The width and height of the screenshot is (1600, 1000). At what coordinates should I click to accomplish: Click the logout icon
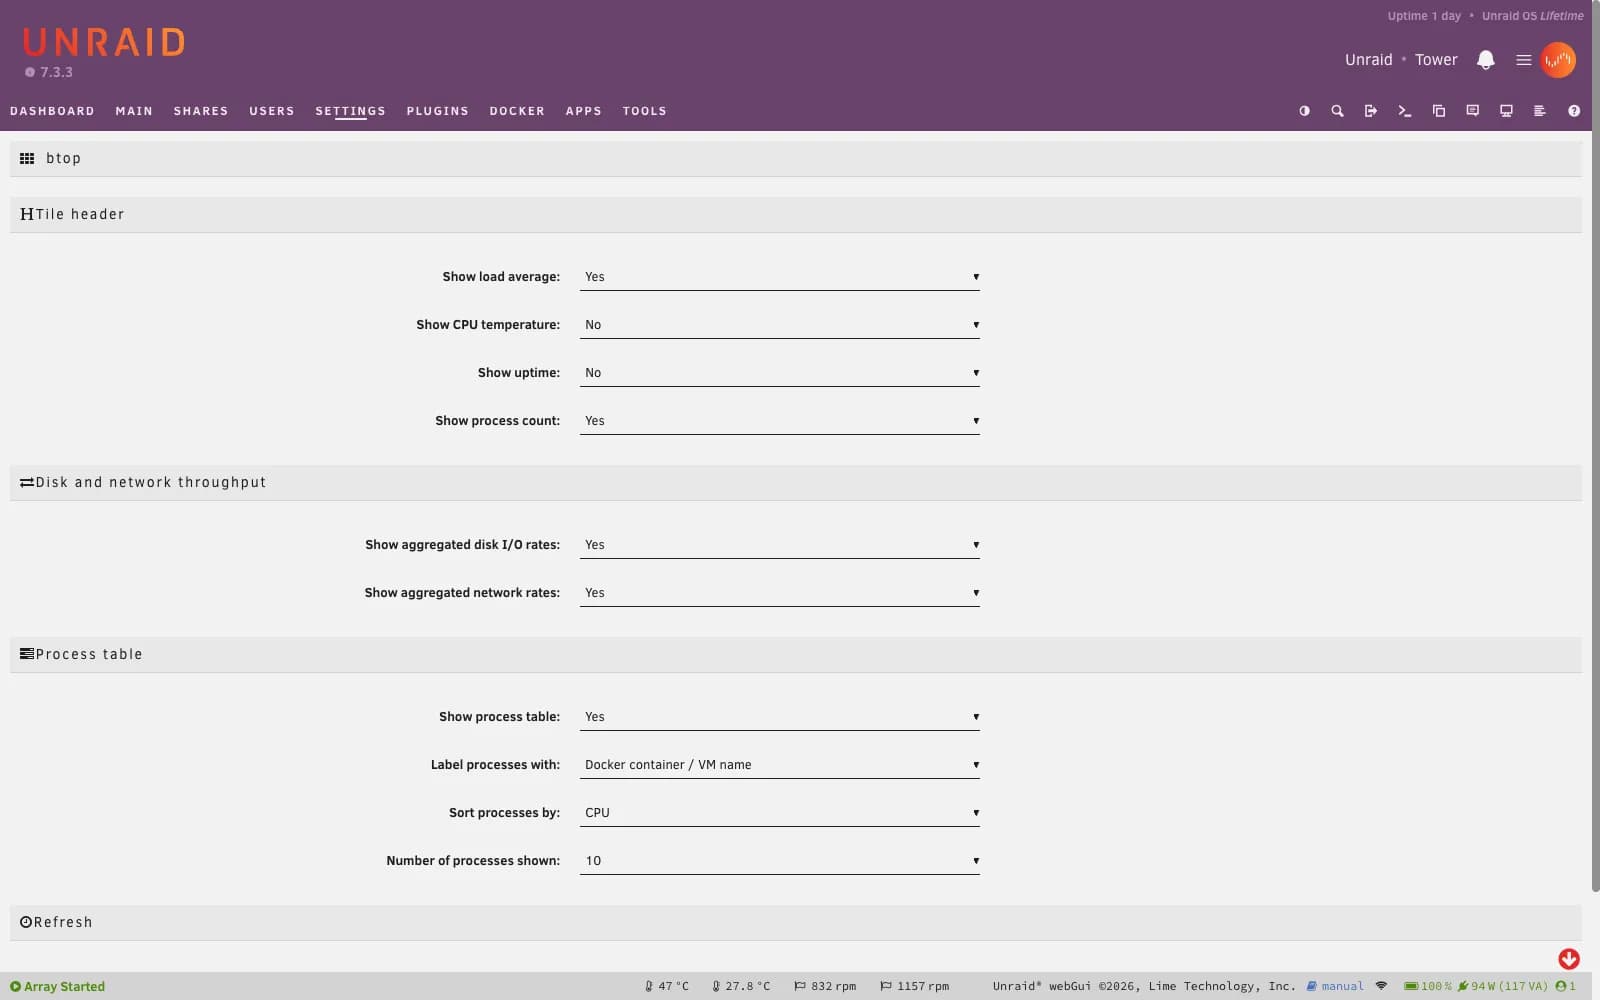tap(1371, 111)
